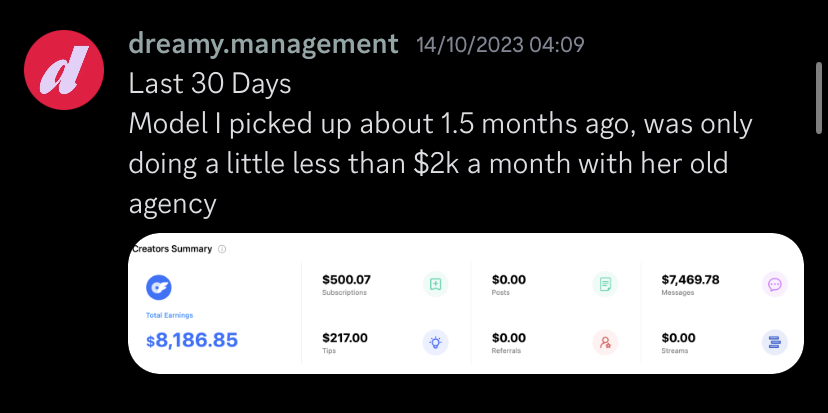Click the purple Messages chat icon
The height and width of the screenshot is (413, 828).
pyautogui.click(x=775, y=284)
